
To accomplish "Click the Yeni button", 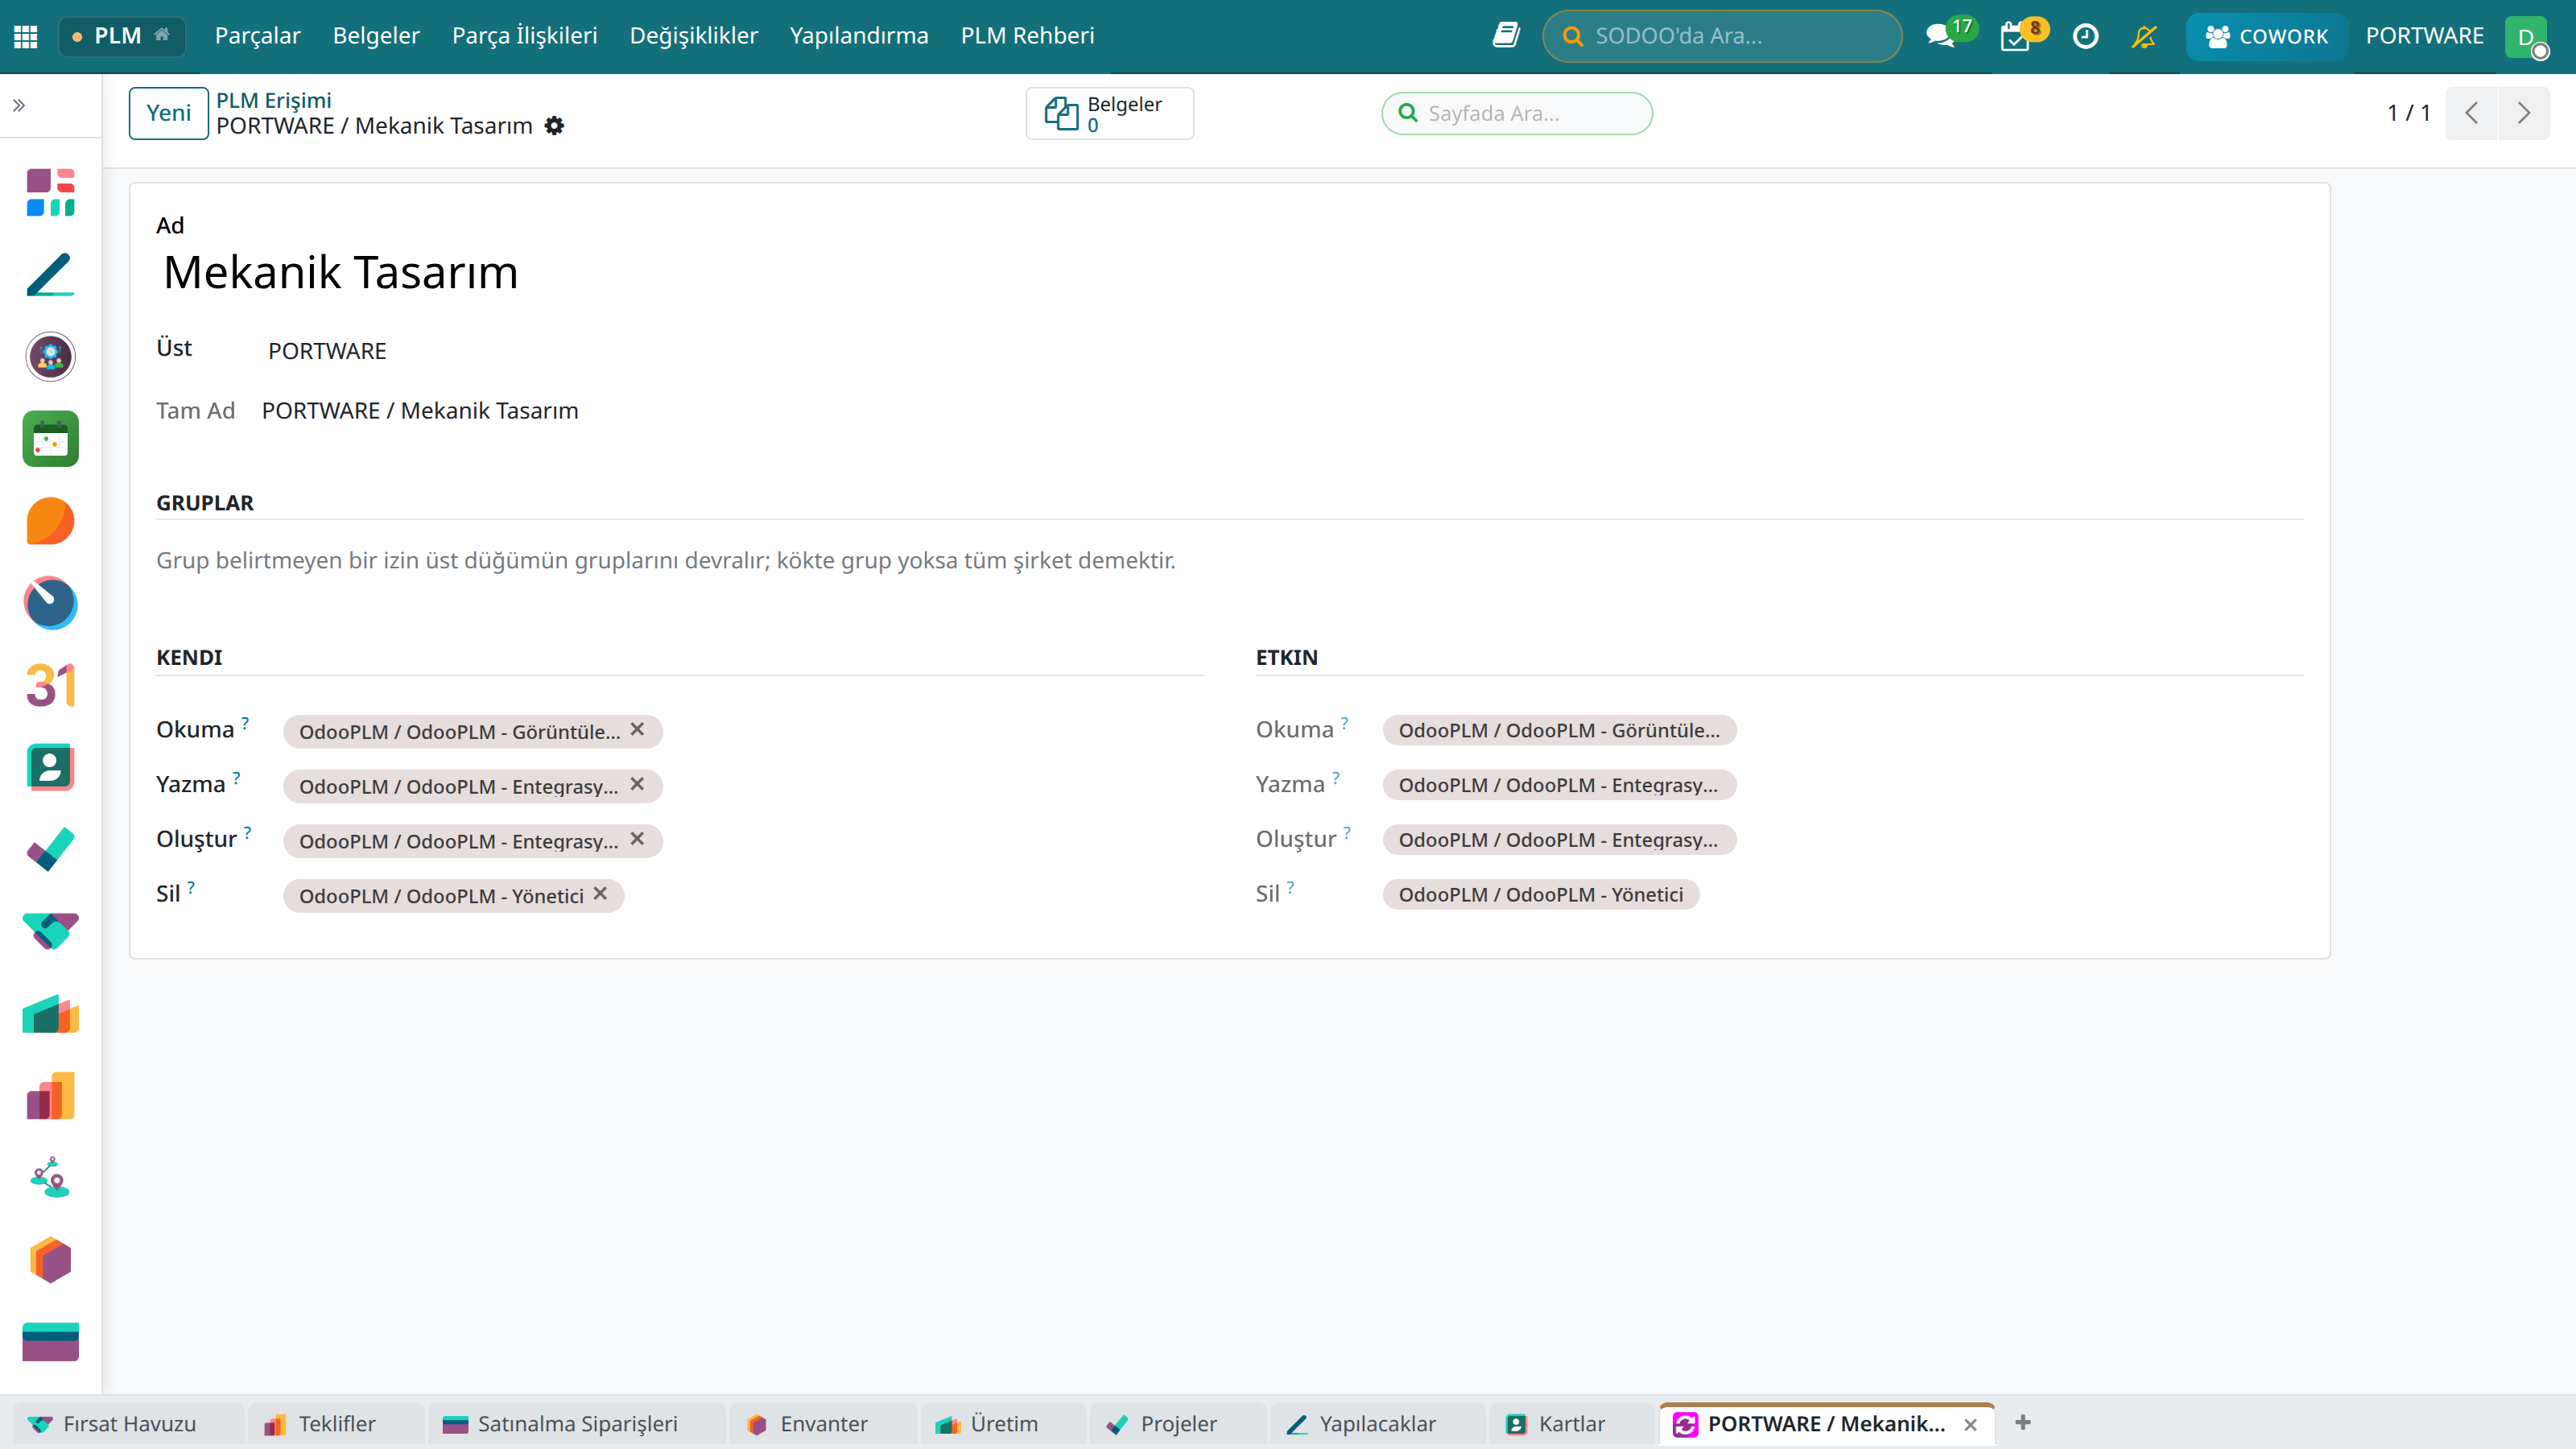I will coord(168,113).
